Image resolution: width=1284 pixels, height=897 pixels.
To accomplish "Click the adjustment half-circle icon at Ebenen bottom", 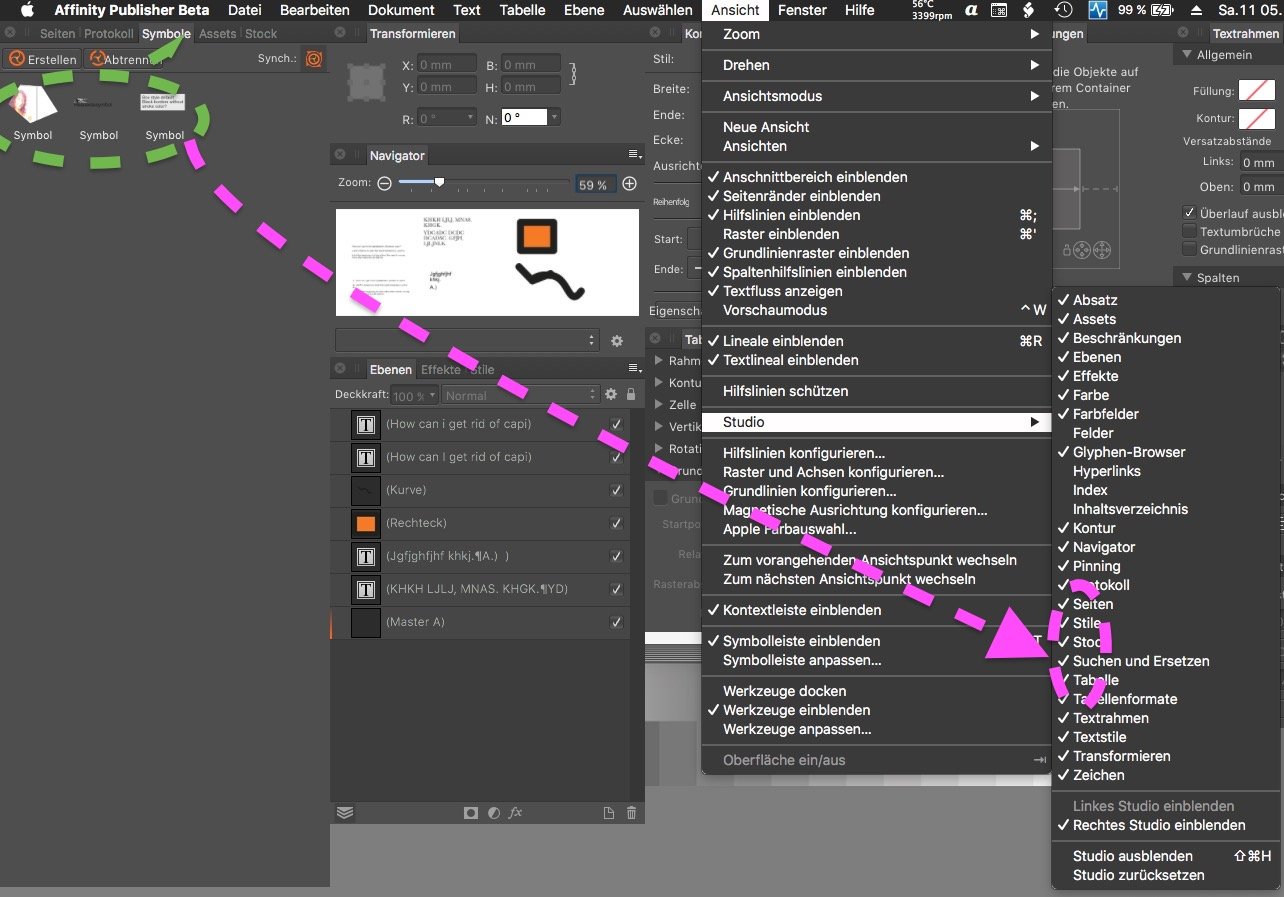I will point(493,813).
